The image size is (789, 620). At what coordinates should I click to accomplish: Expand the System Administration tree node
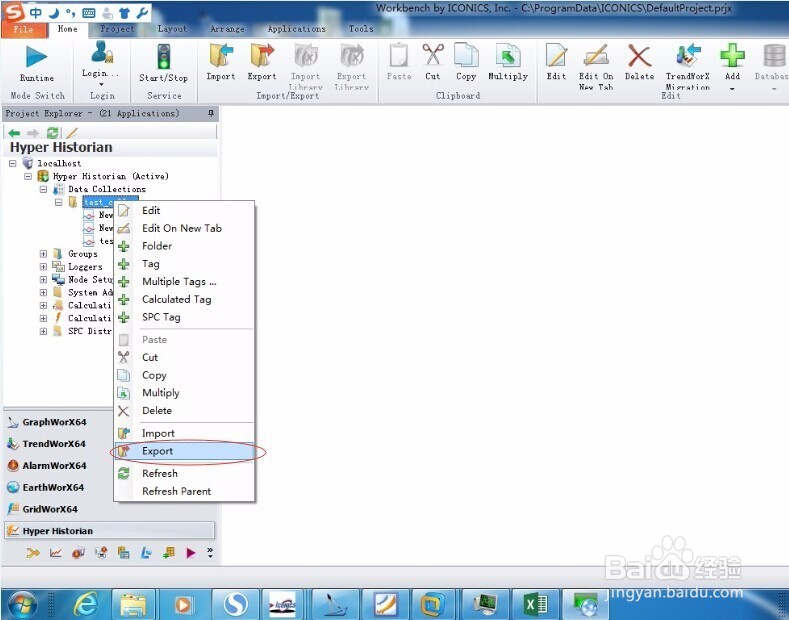coord(43,292)
